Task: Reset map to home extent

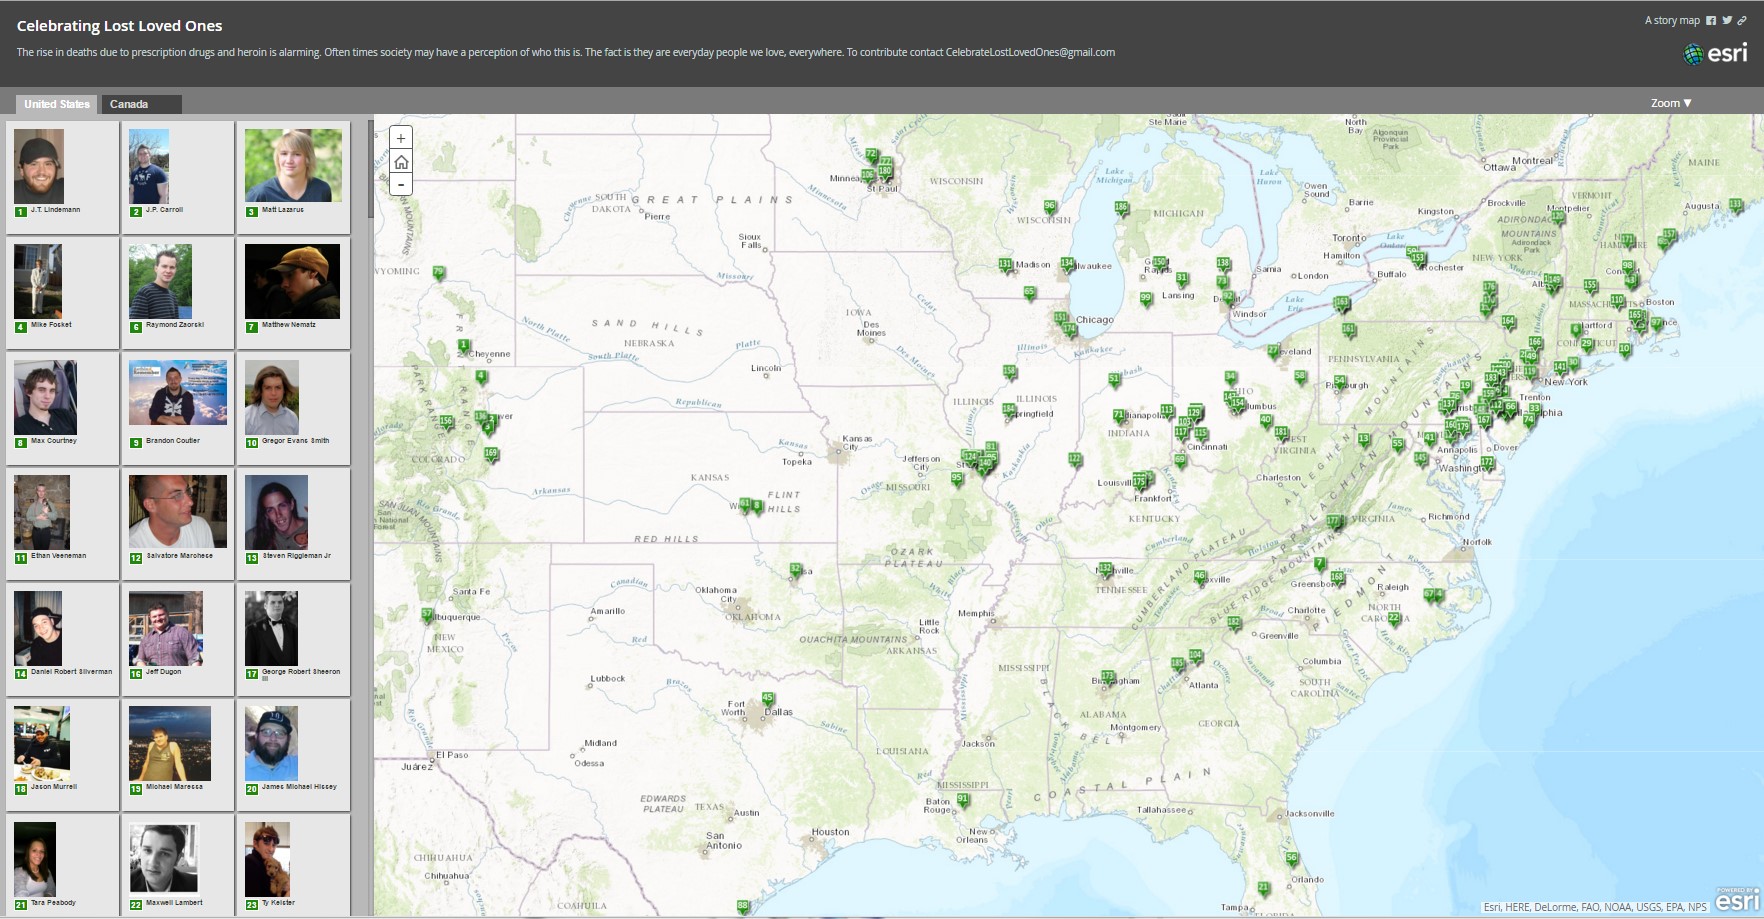Action: click(x=401, y=162)
